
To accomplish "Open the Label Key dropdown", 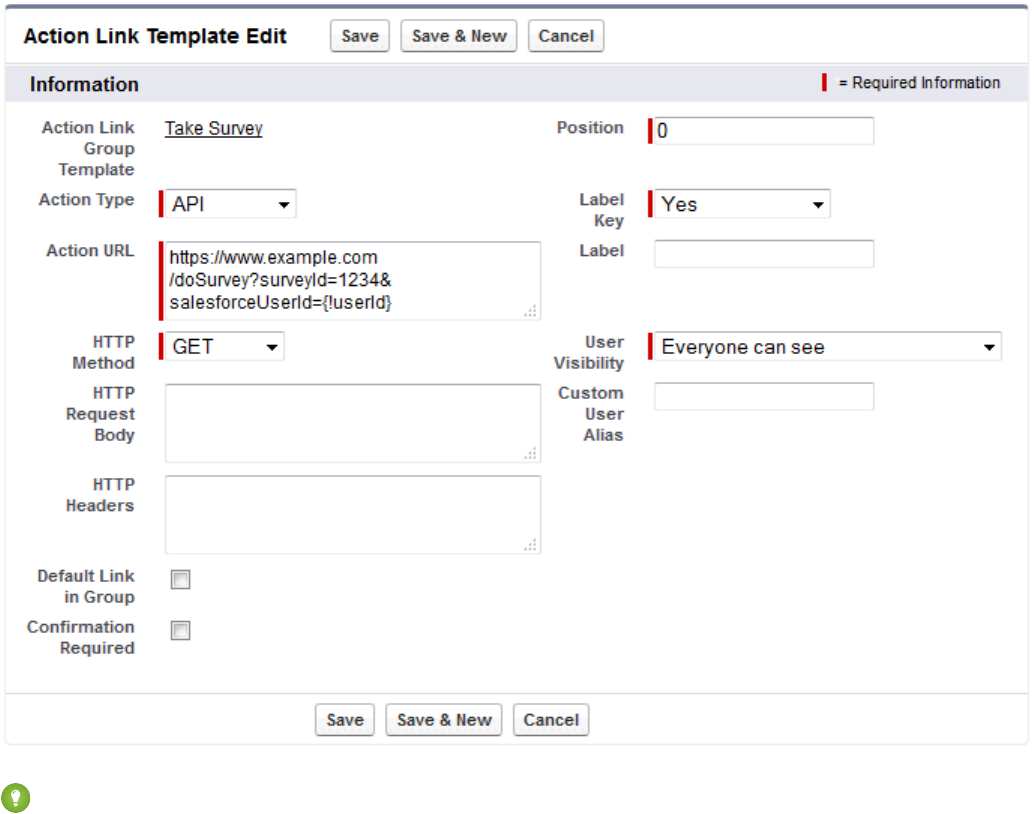I will 742,205.
